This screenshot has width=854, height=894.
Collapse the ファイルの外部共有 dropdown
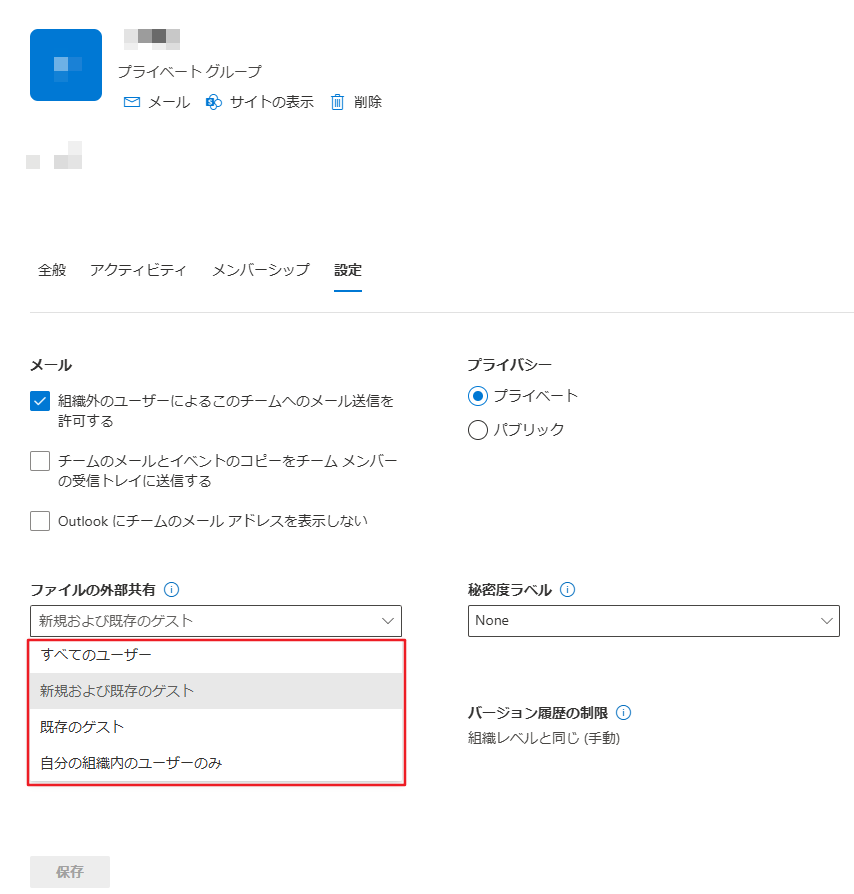[388, 621]
